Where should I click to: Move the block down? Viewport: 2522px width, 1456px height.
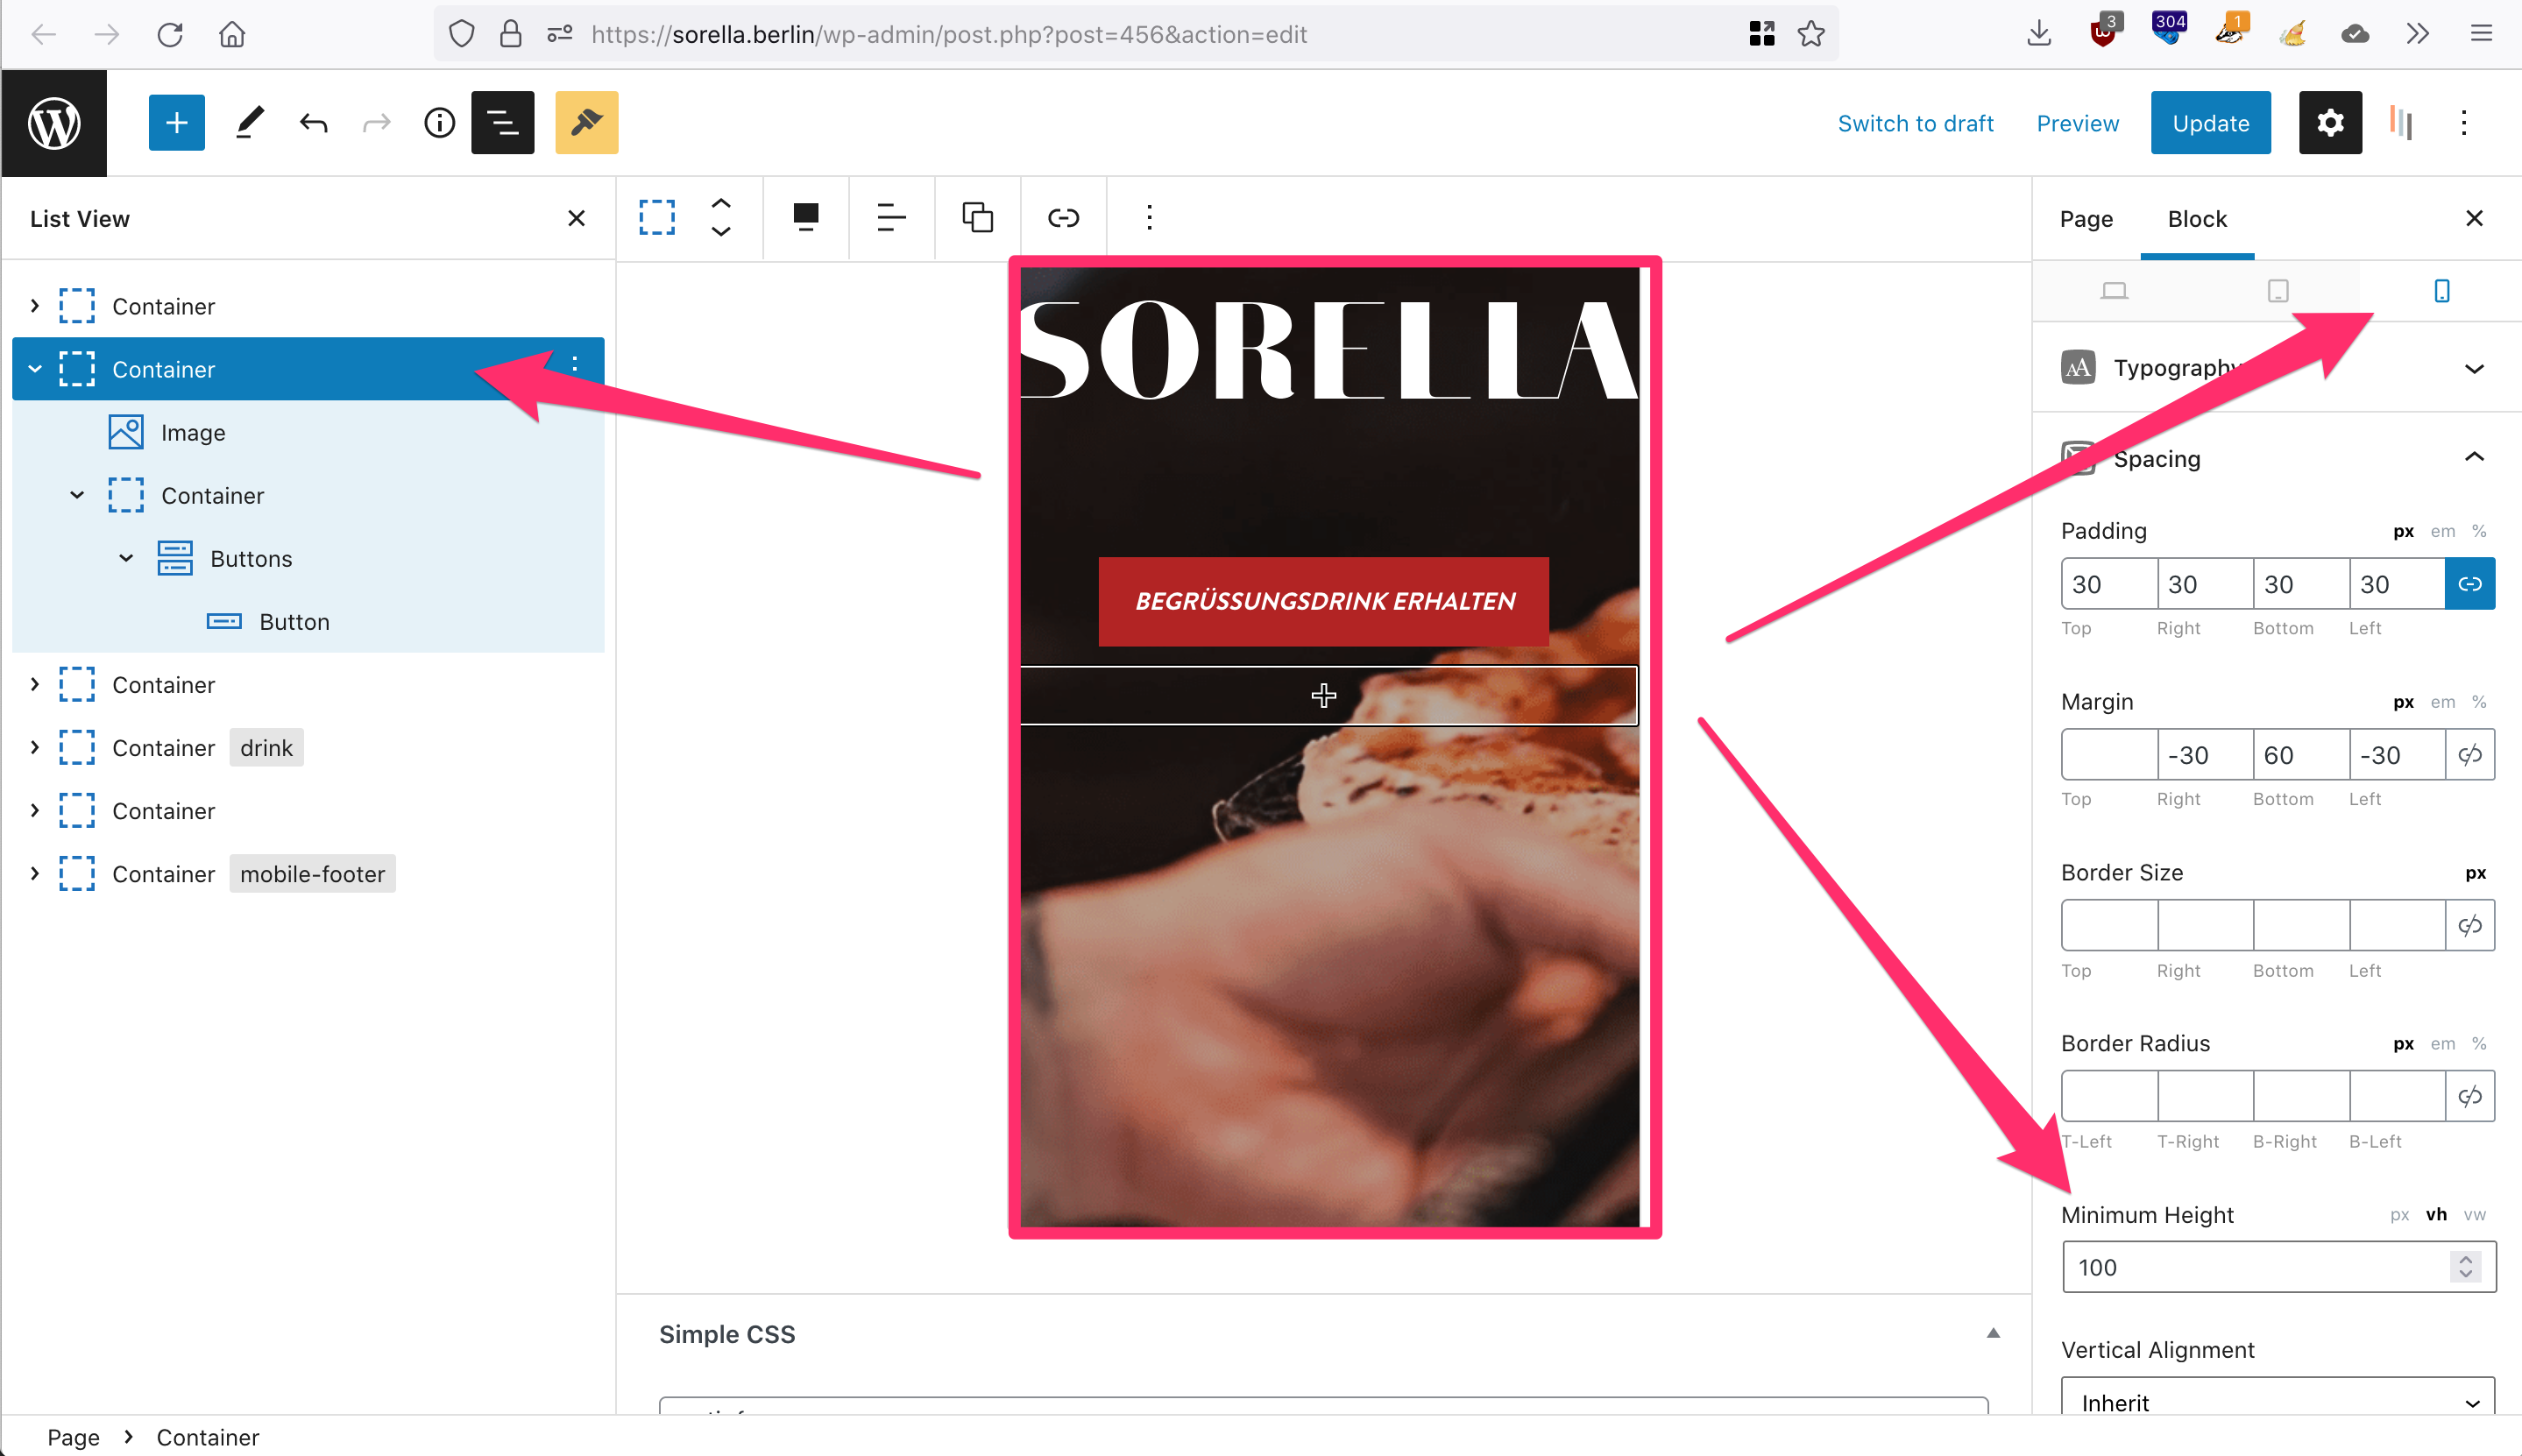pyautogui.click(x=721, y=232)
